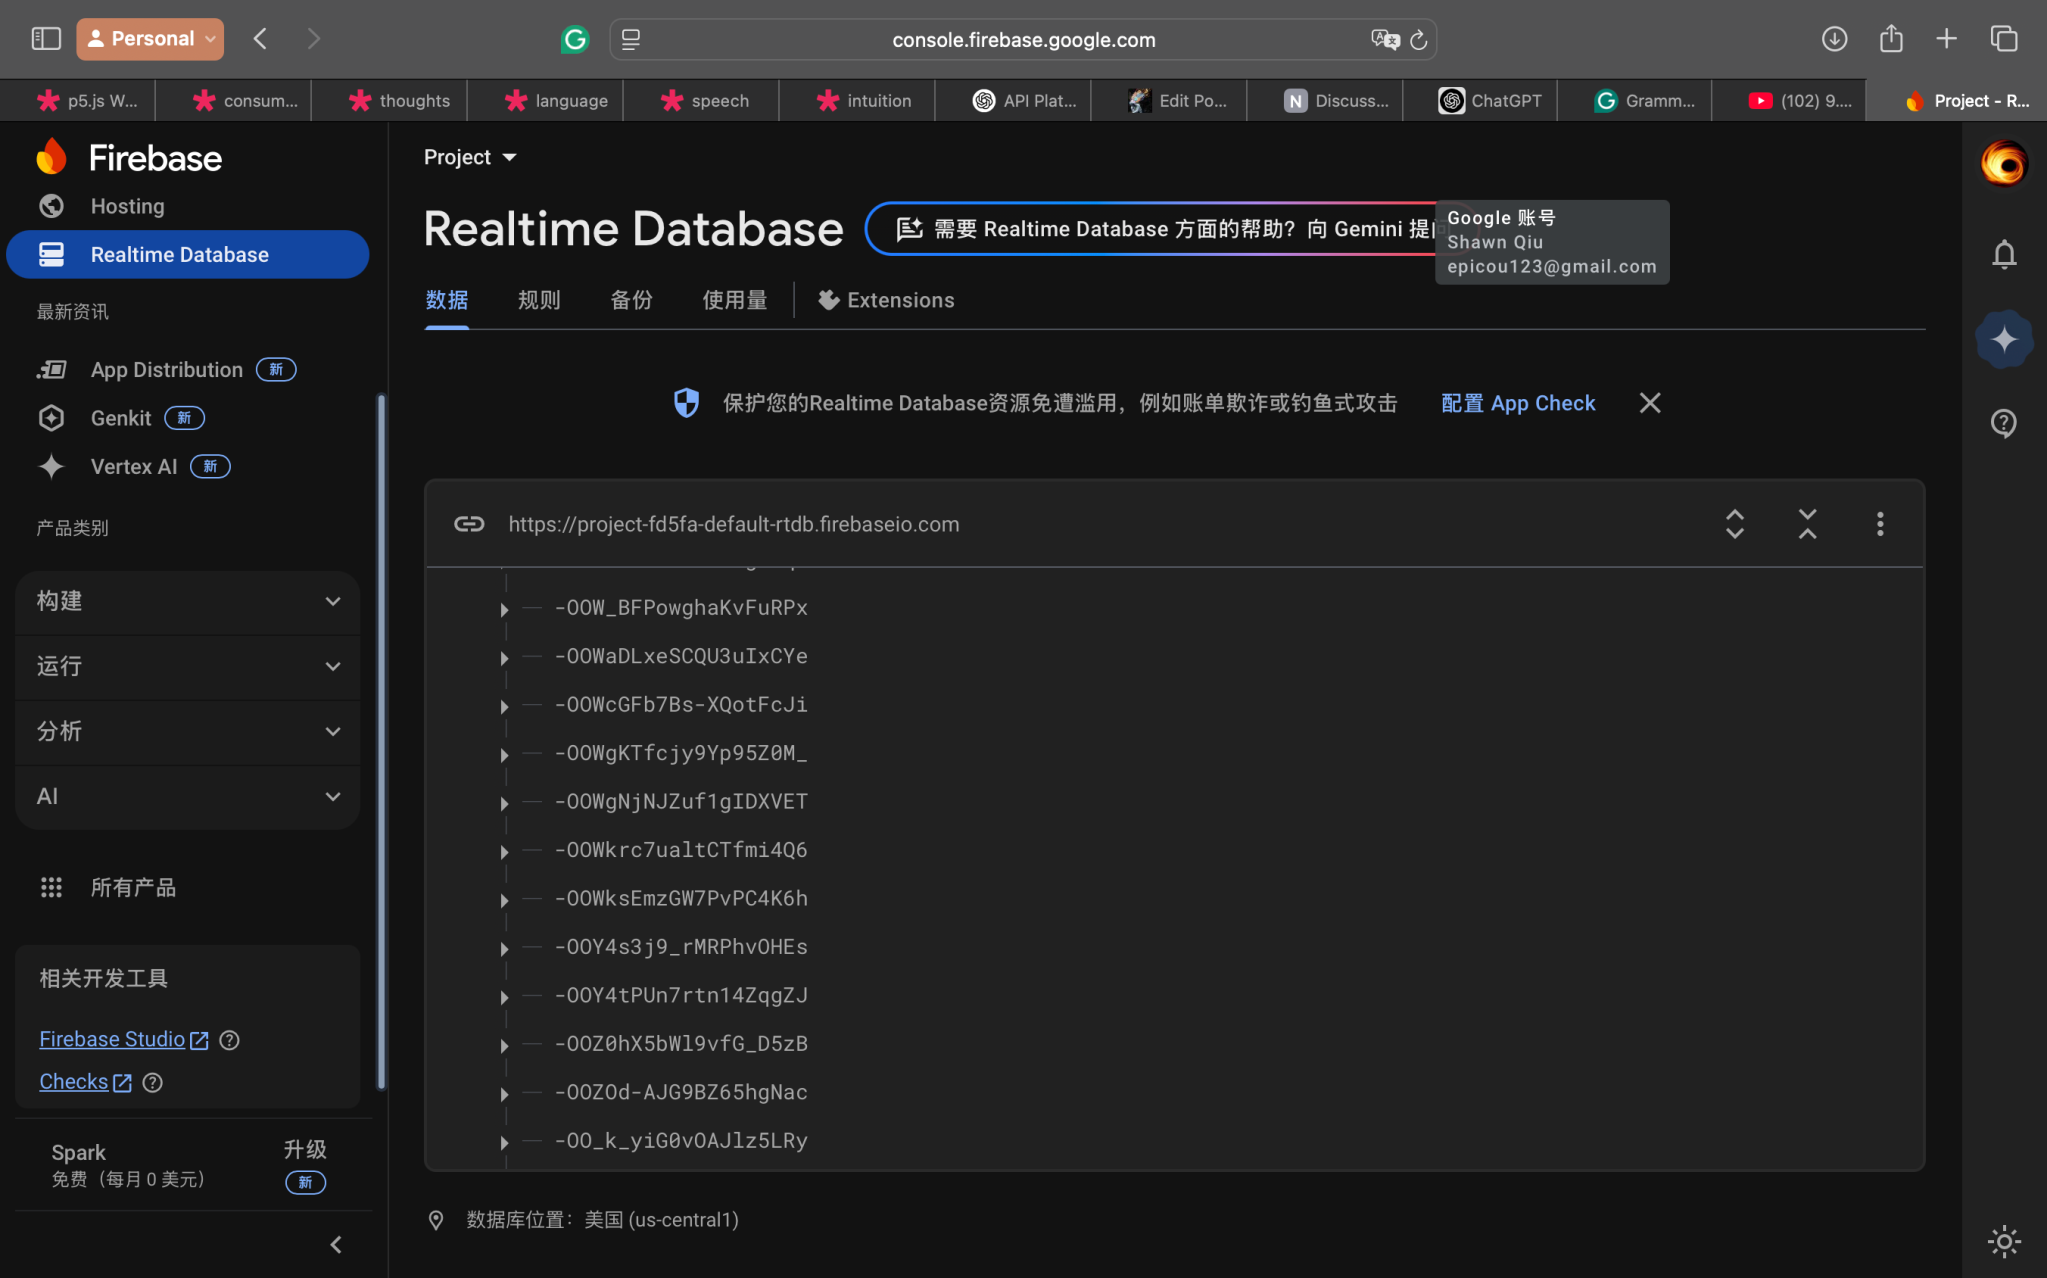Switch to the 使用量 tab
Screen dimensions: 2047x1278
coord(734,300)
